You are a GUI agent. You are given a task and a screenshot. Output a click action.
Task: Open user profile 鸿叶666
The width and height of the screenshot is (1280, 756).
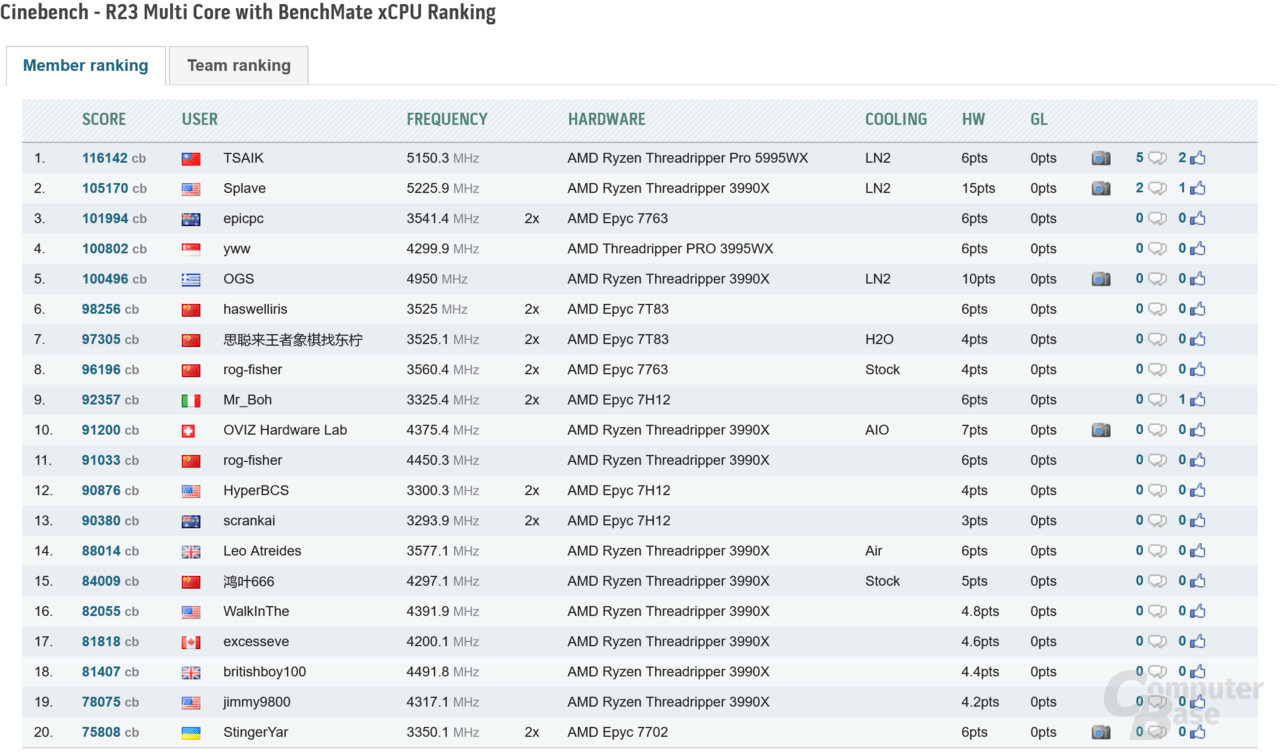point(248,581)
